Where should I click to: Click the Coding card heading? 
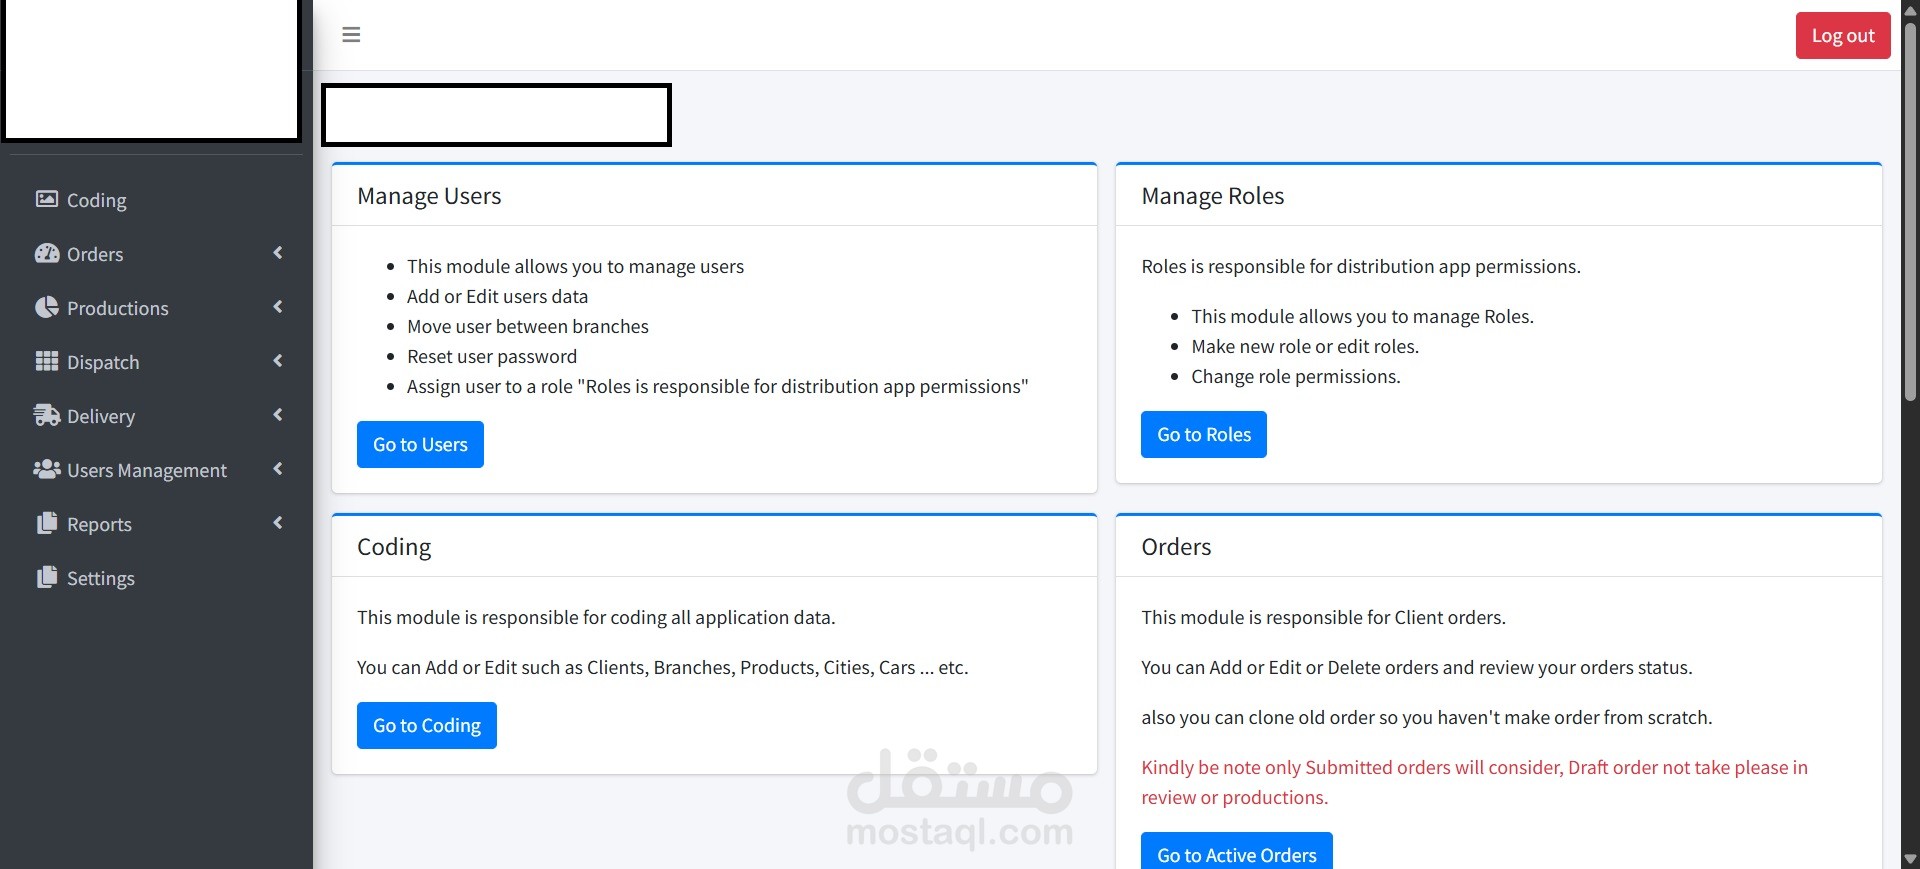[x=394, y=547]
